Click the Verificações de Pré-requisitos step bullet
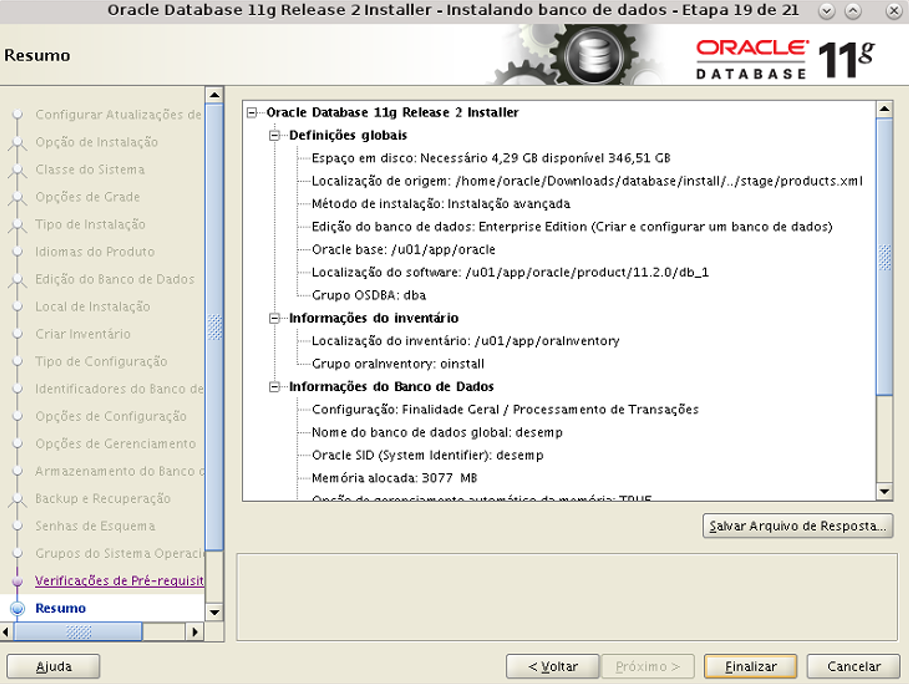This screenshot has height=684, width=909. 17,581
